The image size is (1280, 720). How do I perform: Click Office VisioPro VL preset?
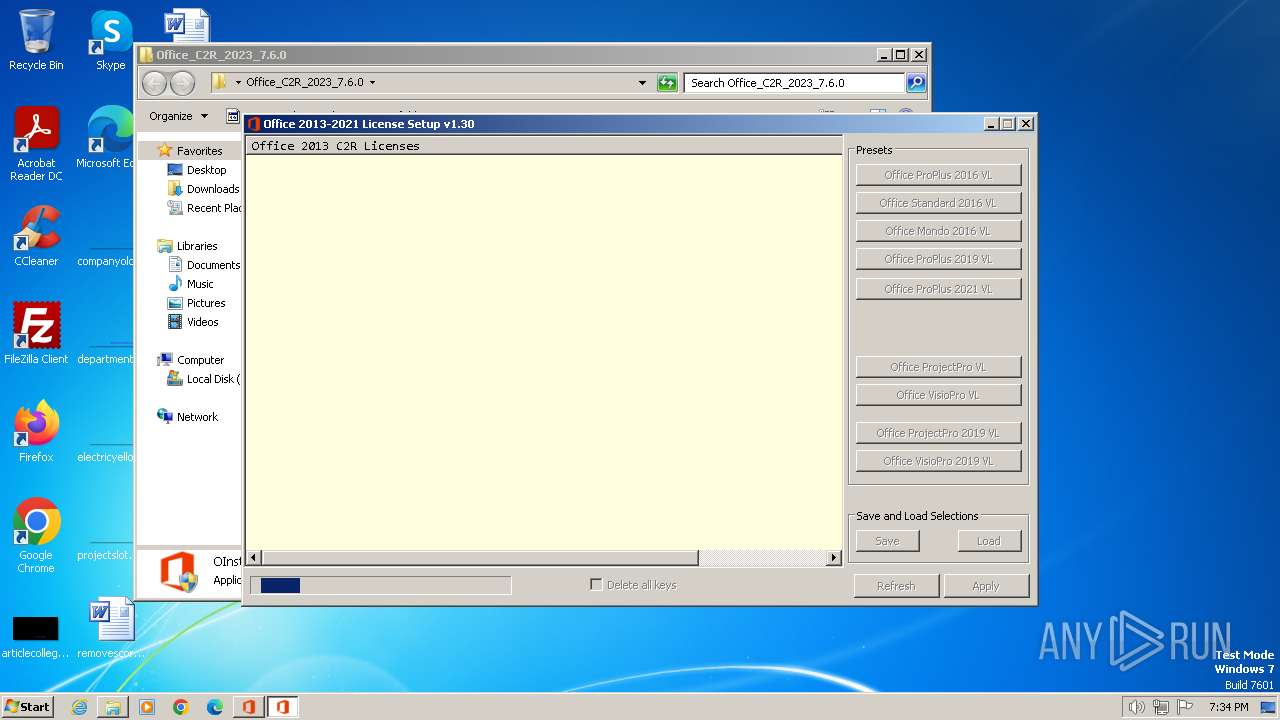point(938,395)
